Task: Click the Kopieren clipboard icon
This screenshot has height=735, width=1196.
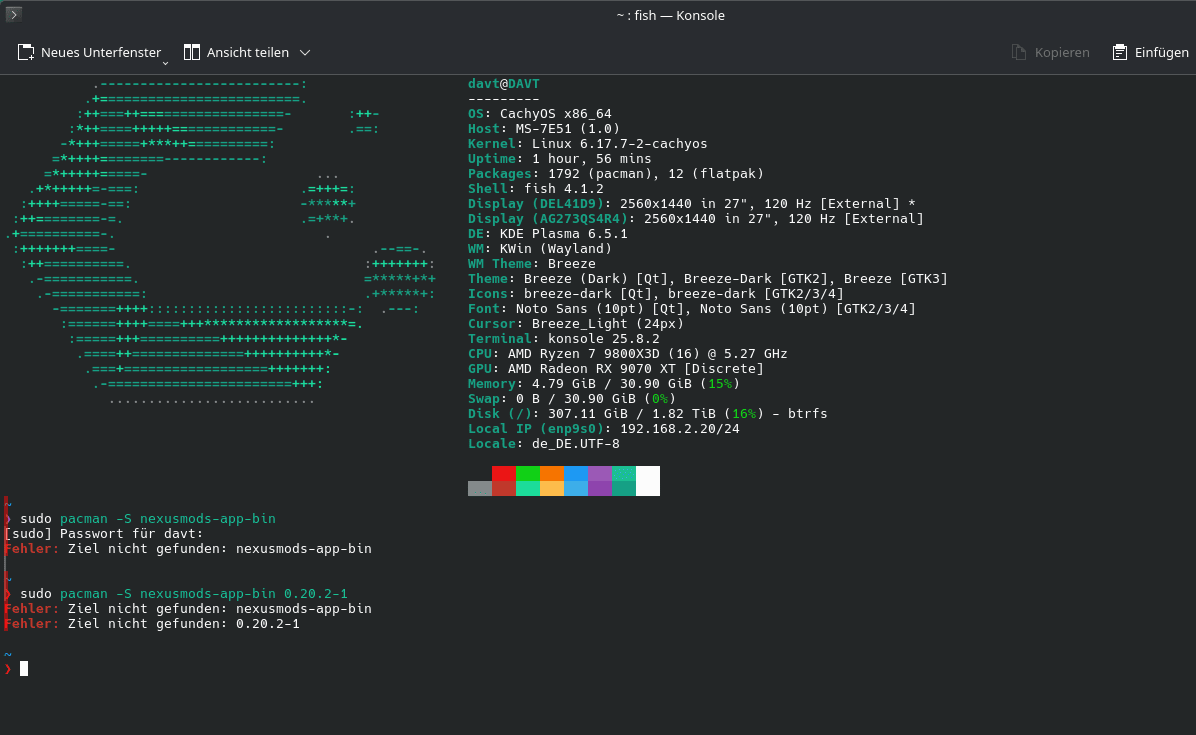Action: pyautogui.click(x=1018, y=53)
